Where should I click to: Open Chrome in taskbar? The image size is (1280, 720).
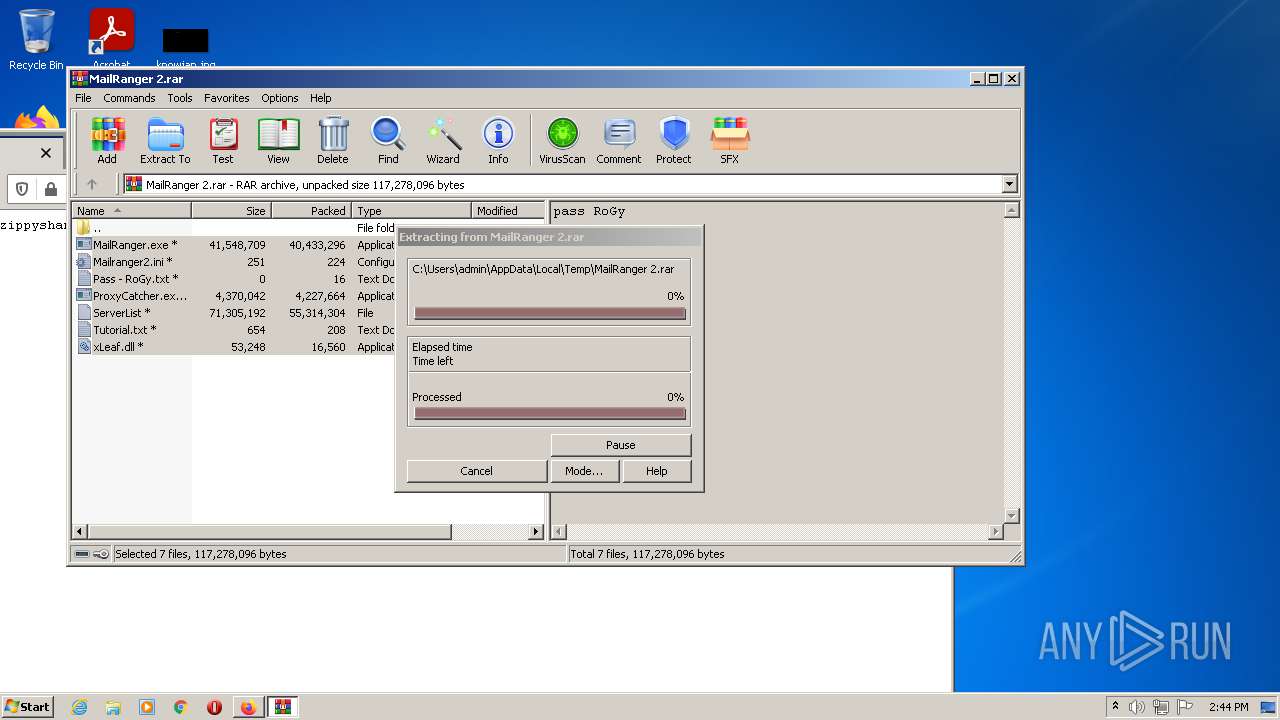180,707
